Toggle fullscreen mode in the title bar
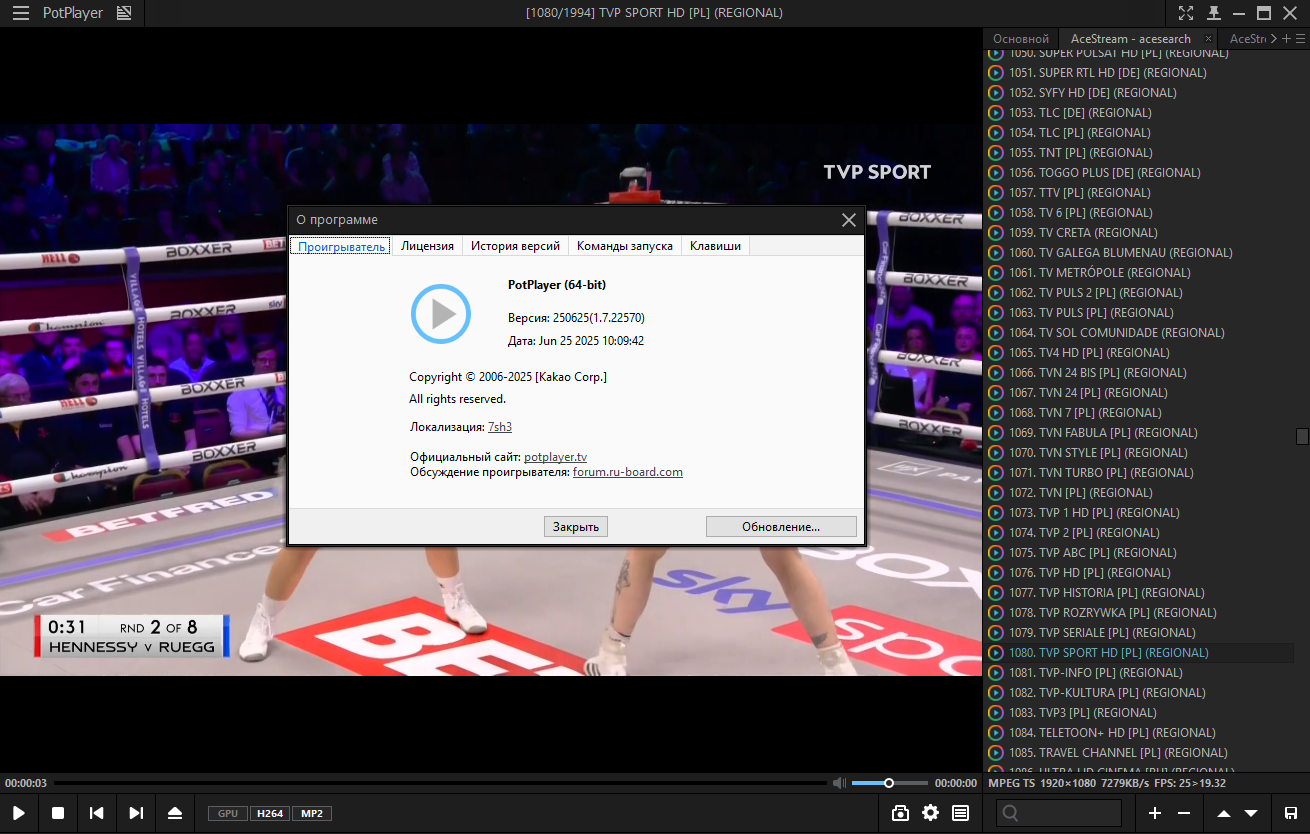The height and width of the screenshot is (834, 1310). 1186,13
